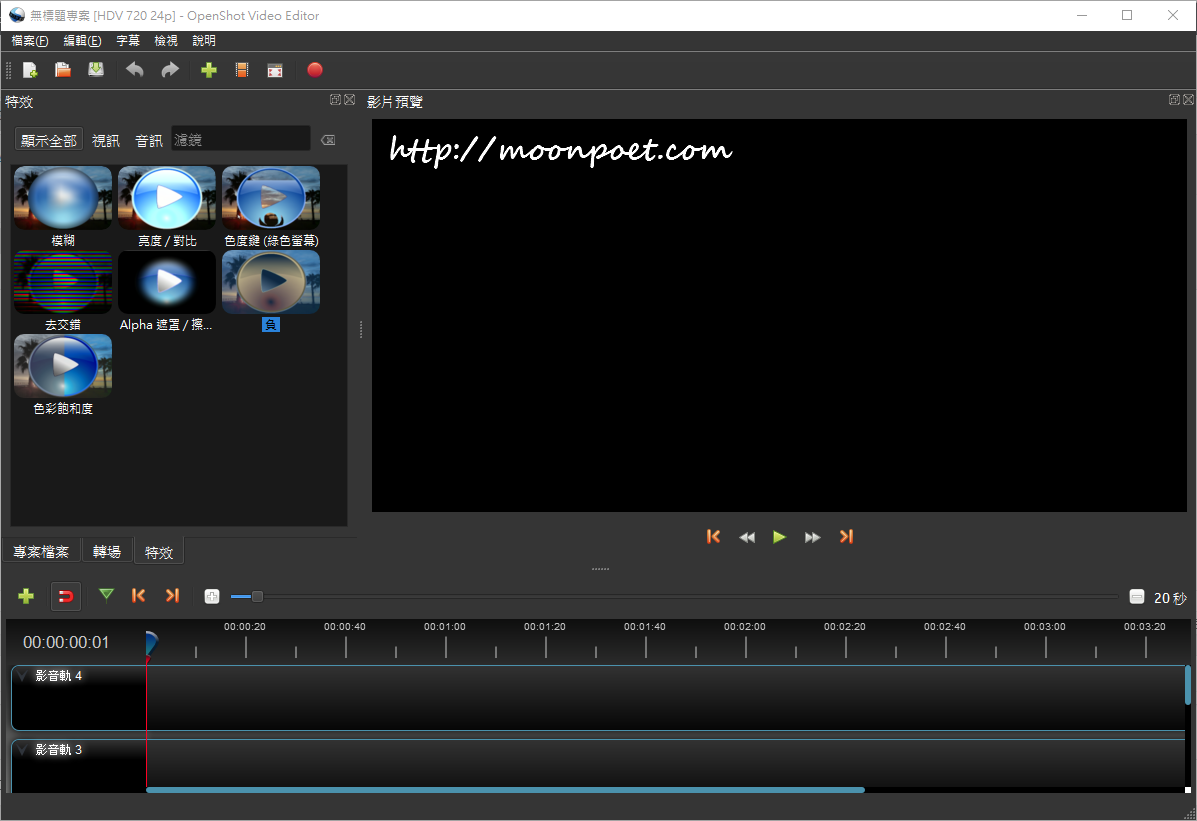Expand the 影音軌 4 track arrow
The image size is (1197, 821).
point(23,677)
